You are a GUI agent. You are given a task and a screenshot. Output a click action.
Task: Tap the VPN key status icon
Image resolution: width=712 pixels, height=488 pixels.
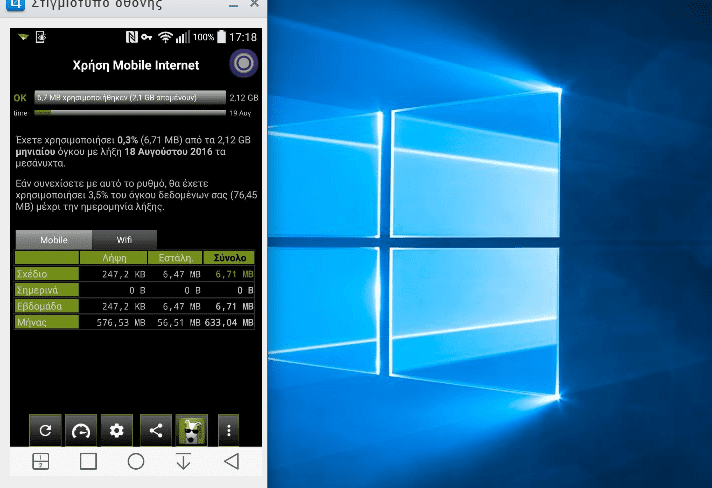147,37
